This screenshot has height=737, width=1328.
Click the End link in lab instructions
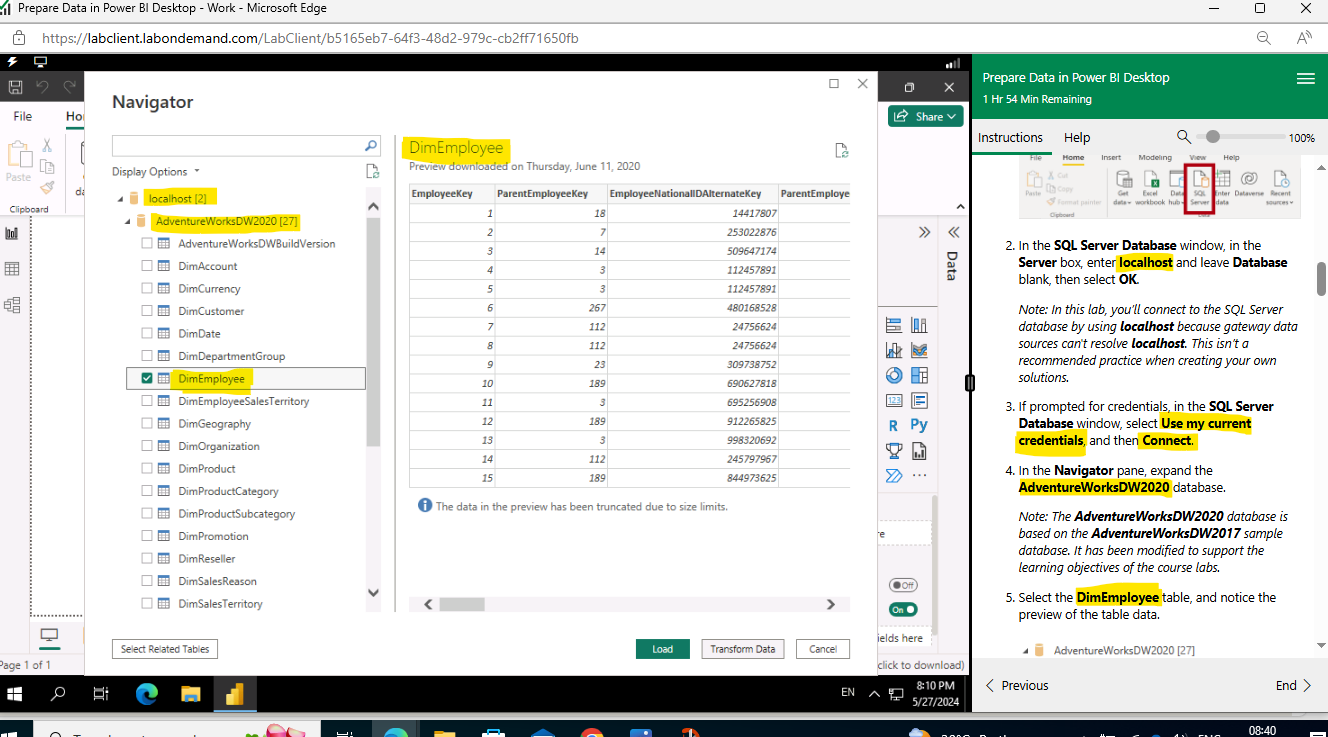[x=1294, y=685]
